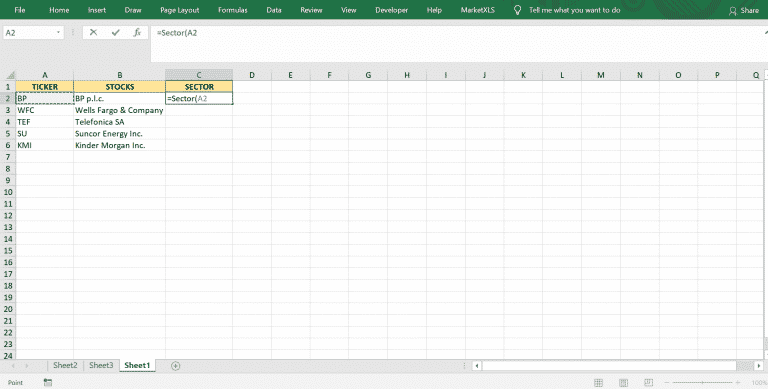The width and height of the screenshot is (768, 389).
Task: Open the Review ribbon tab
Action: click(x=311, y=10)
